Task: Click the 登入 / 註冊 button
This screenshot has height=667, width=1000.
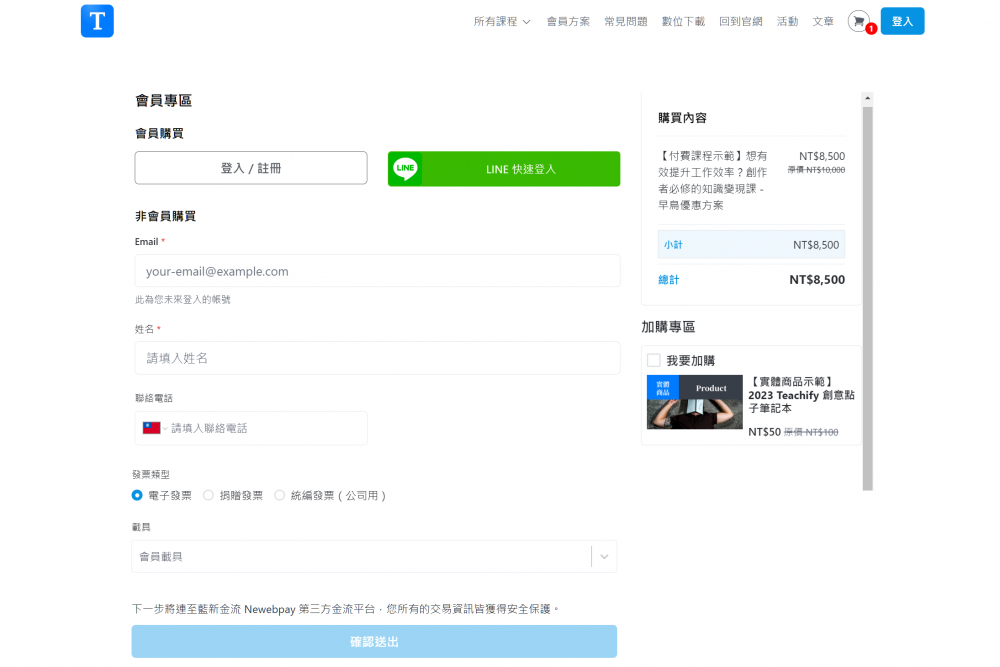Action: pyautogui.click(x=251, y=168)
